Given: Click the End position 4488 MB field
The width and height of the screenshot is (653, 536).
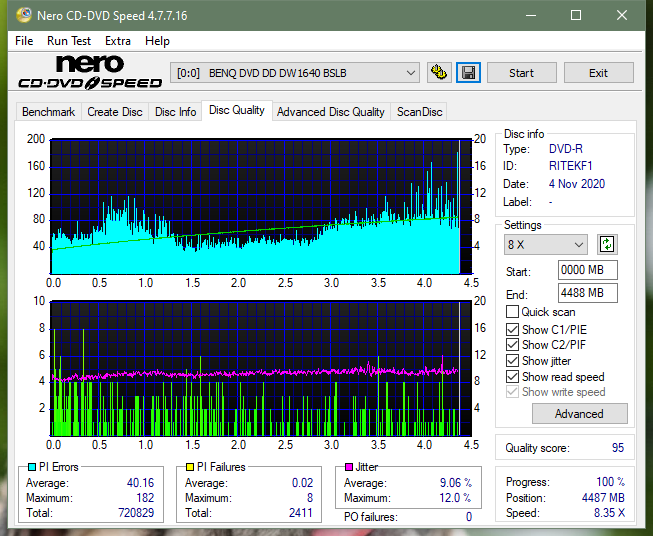Looking at the screenshot, I should coord(587,293).
